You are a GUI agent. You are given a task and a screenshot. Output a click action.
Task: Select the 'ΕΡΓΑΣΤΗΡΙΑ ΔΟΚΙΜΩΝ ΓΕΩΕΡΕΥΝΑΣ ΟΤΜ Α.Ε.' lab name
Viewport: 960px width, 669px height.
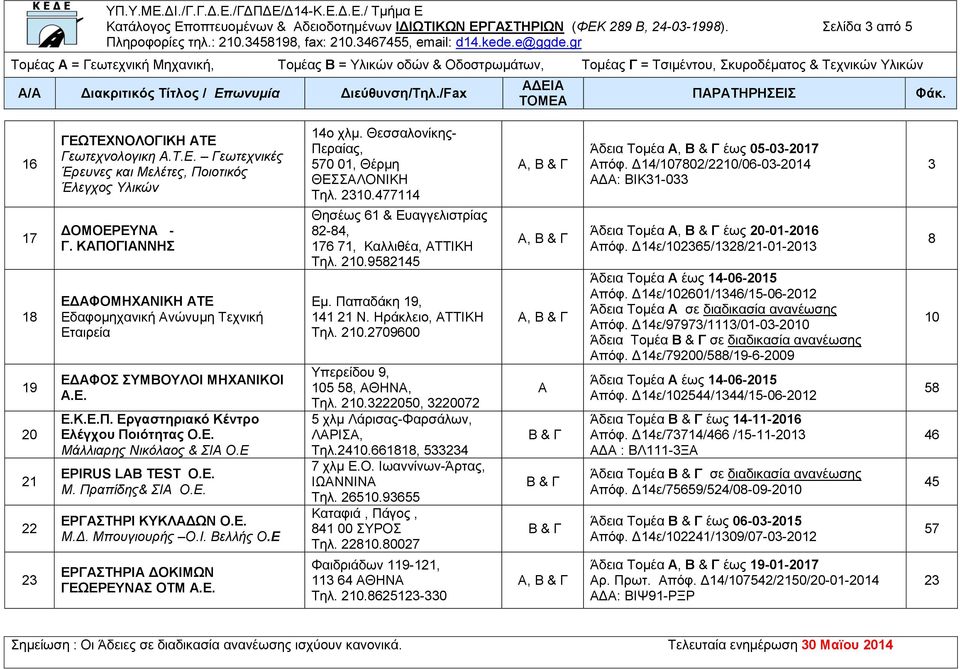pos(138,580)
